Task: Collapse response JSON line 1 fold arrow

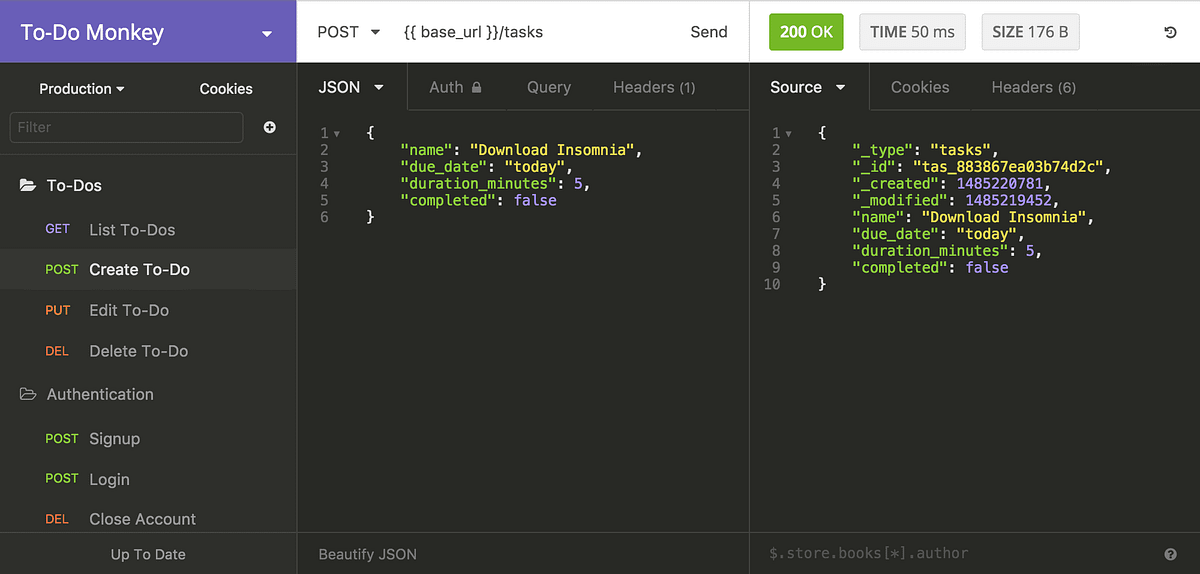Action: (789, 134)
